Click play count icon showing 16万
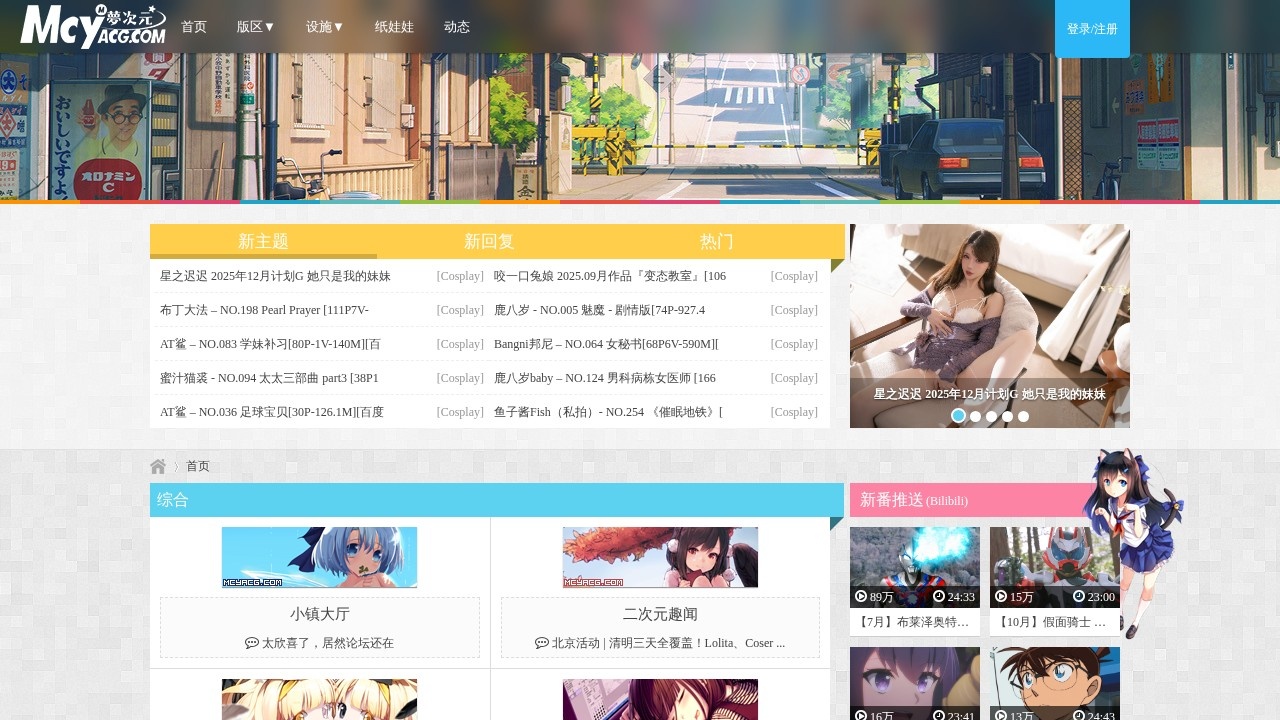 861,716
